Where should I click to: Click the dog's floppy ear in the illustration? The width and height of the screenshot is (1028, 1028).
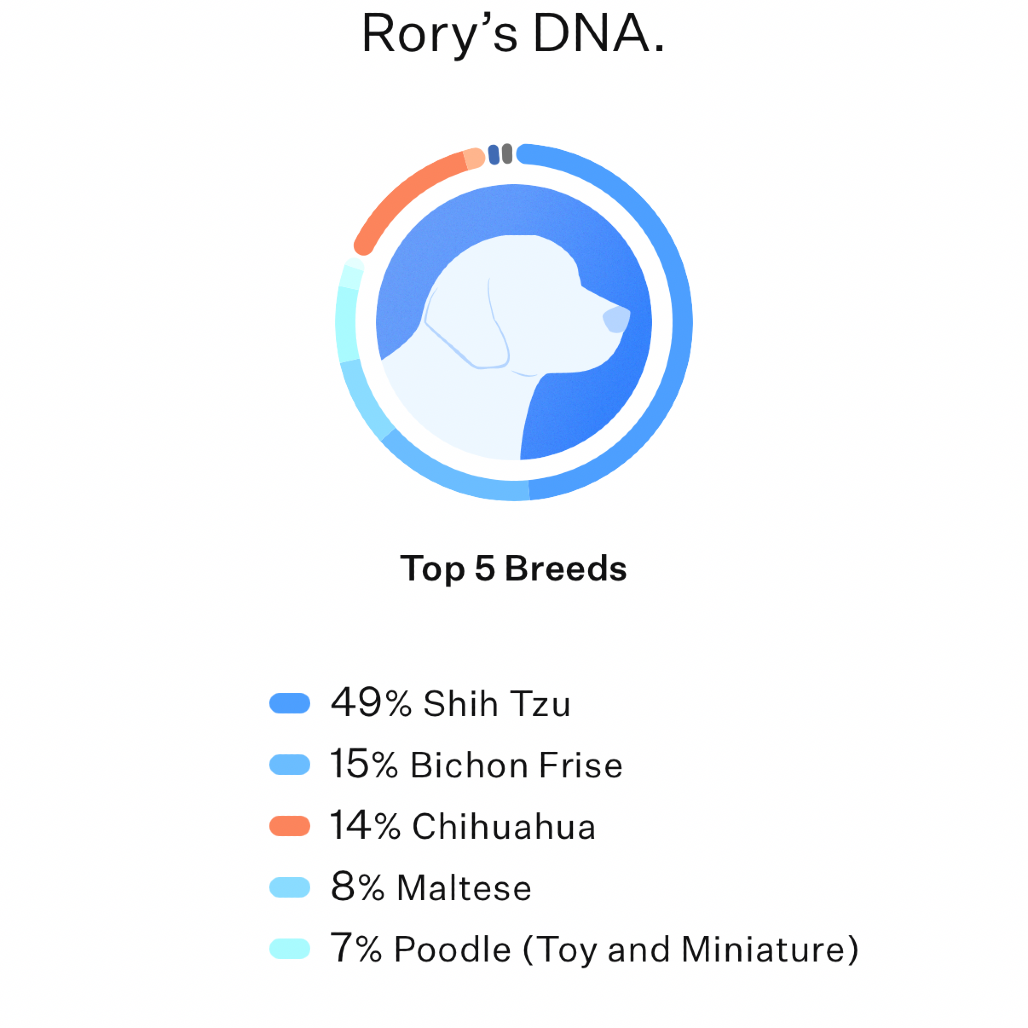click(x=467, y=323)
